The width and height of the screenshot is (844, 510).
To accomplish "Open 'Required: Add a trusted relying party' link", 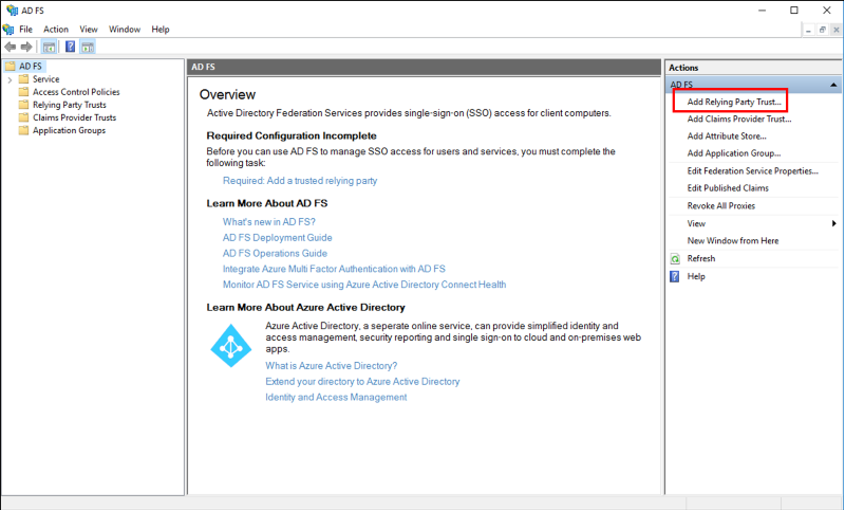I will click(x=300, y=181).
